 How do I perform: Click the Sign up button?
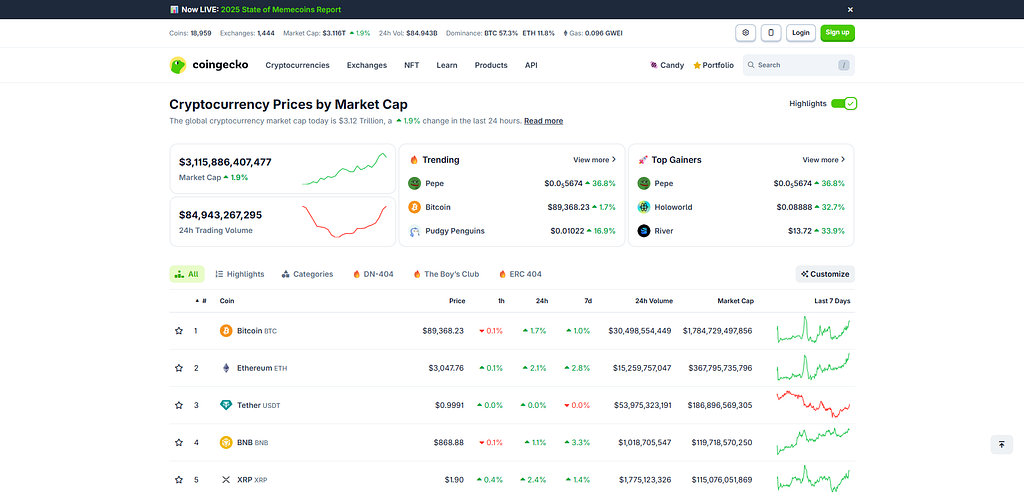pyautogui.click(x=837, y=33)
